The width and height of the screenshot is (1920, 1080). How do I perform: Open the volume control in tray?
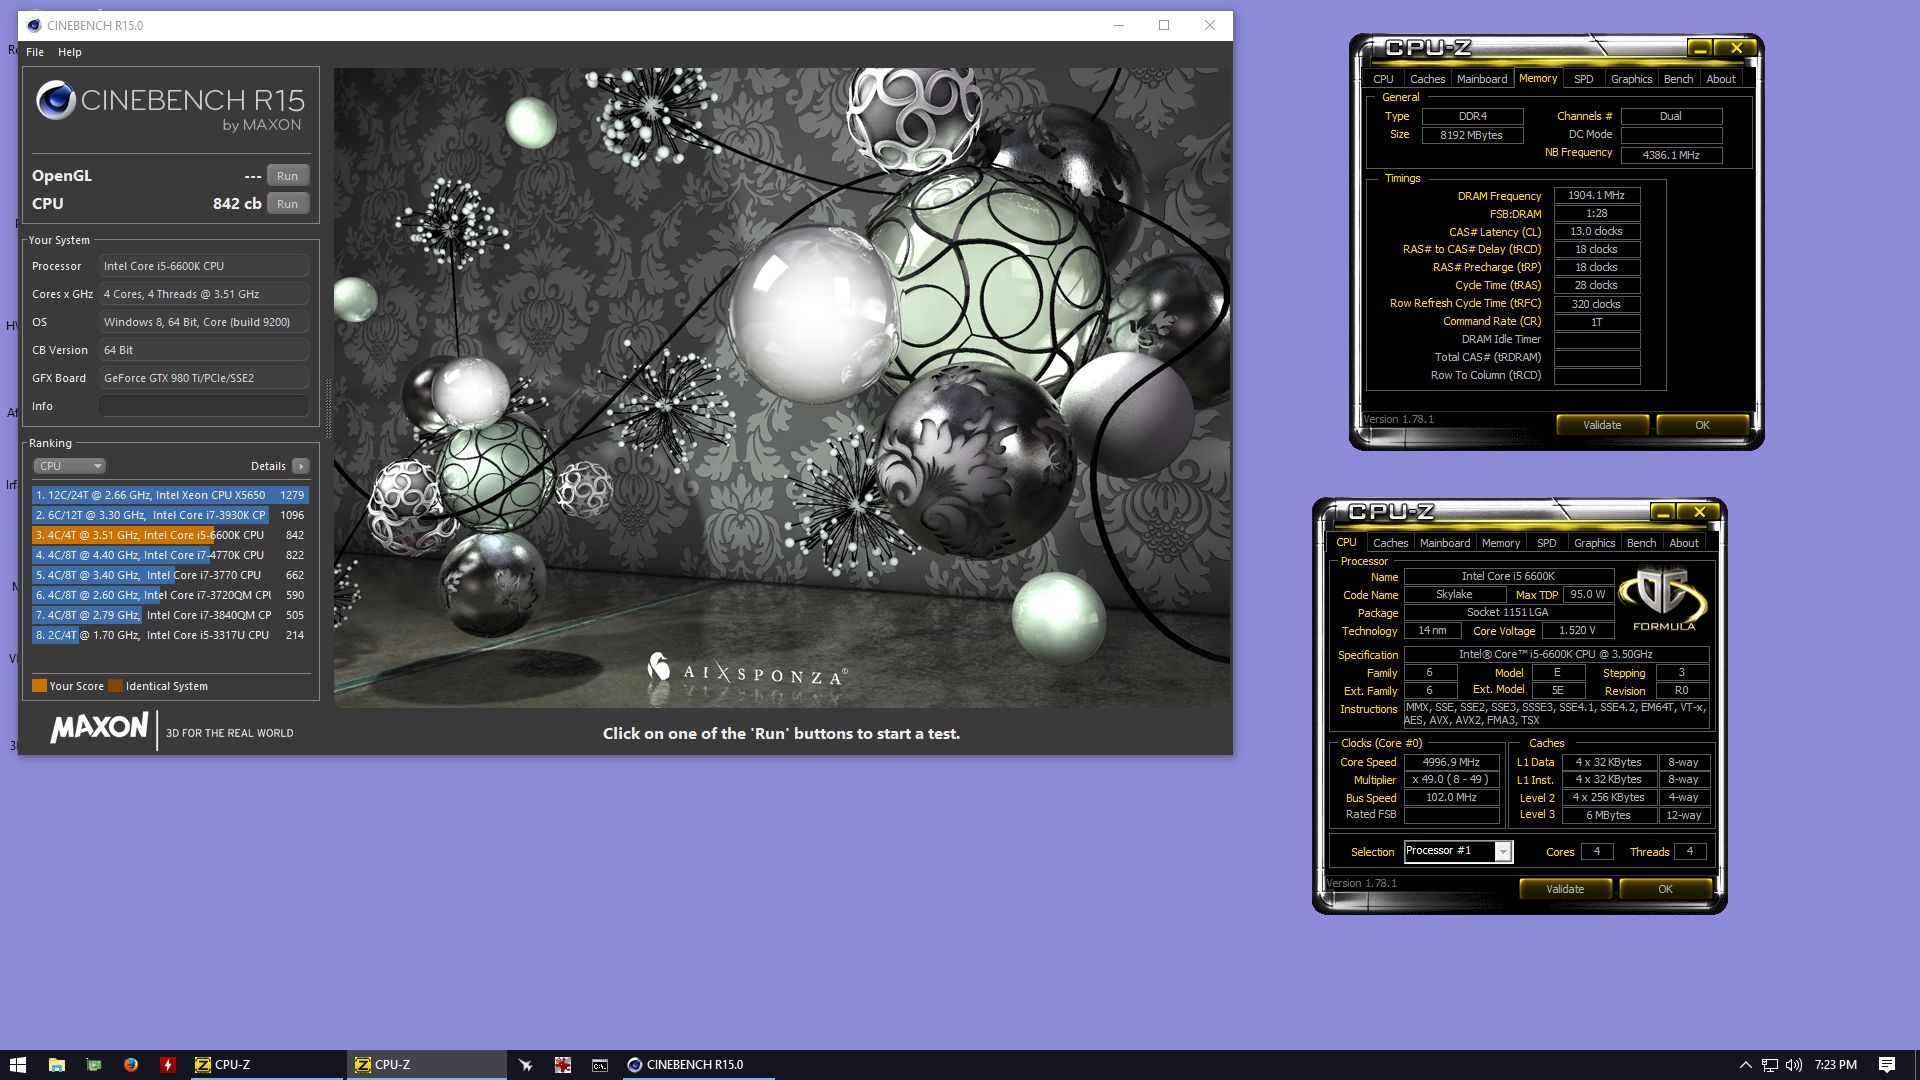click(1794, 1065)
